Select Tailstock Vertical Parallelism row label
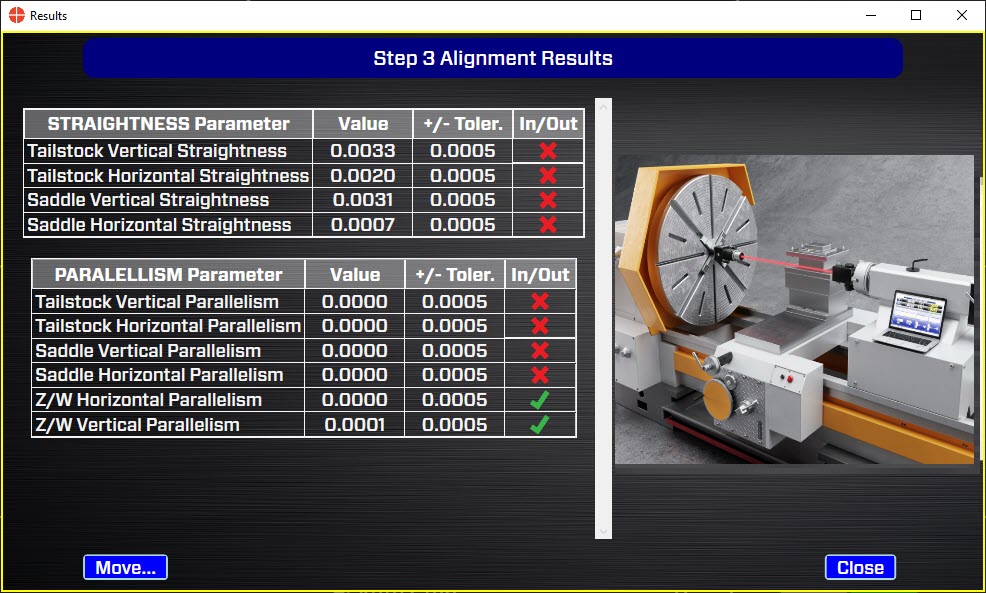The height and width of the screenshot is (593, 986). (157, 301)
